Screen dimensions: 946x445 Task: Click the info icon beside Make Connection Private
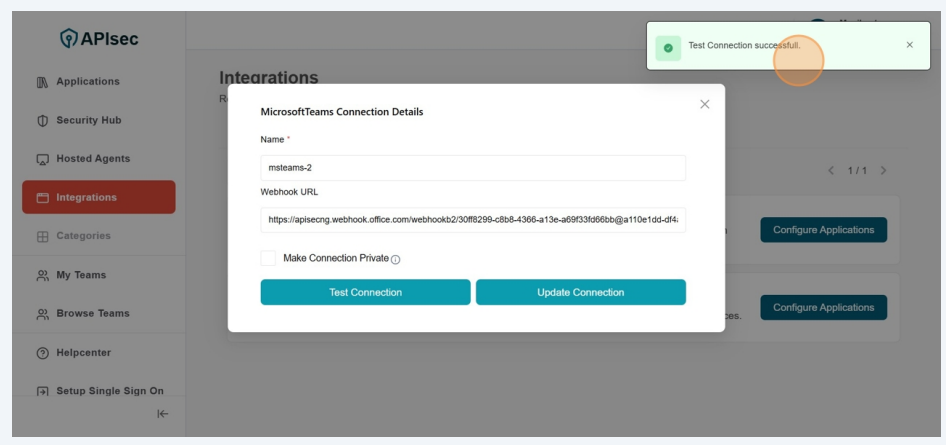(x=396, y=259)
